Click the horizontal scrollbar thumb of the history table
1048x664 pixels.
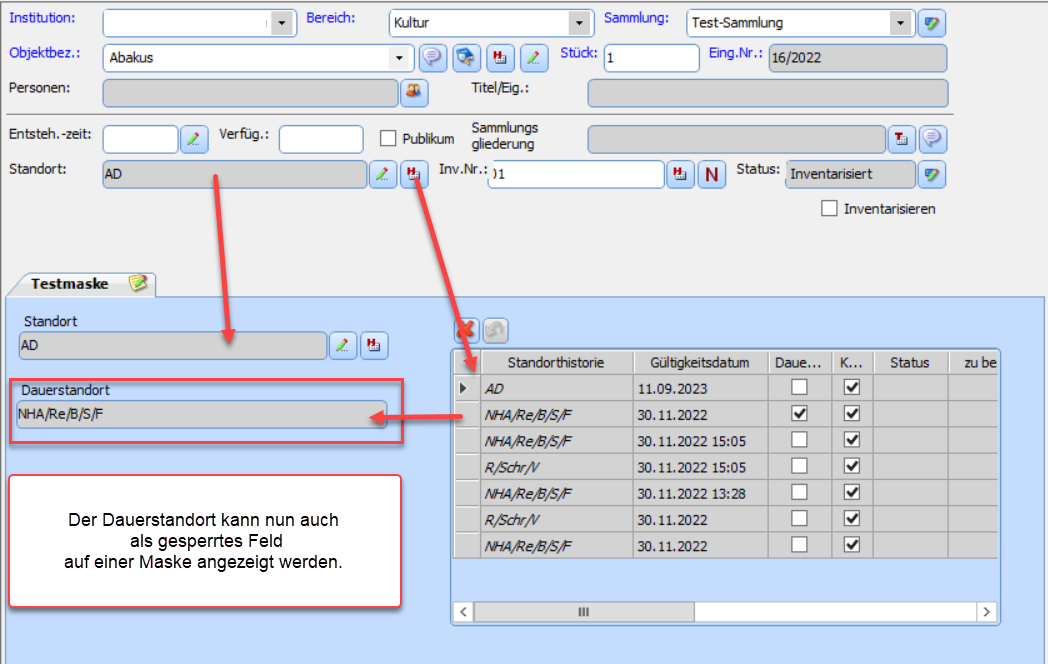[584, 612]
